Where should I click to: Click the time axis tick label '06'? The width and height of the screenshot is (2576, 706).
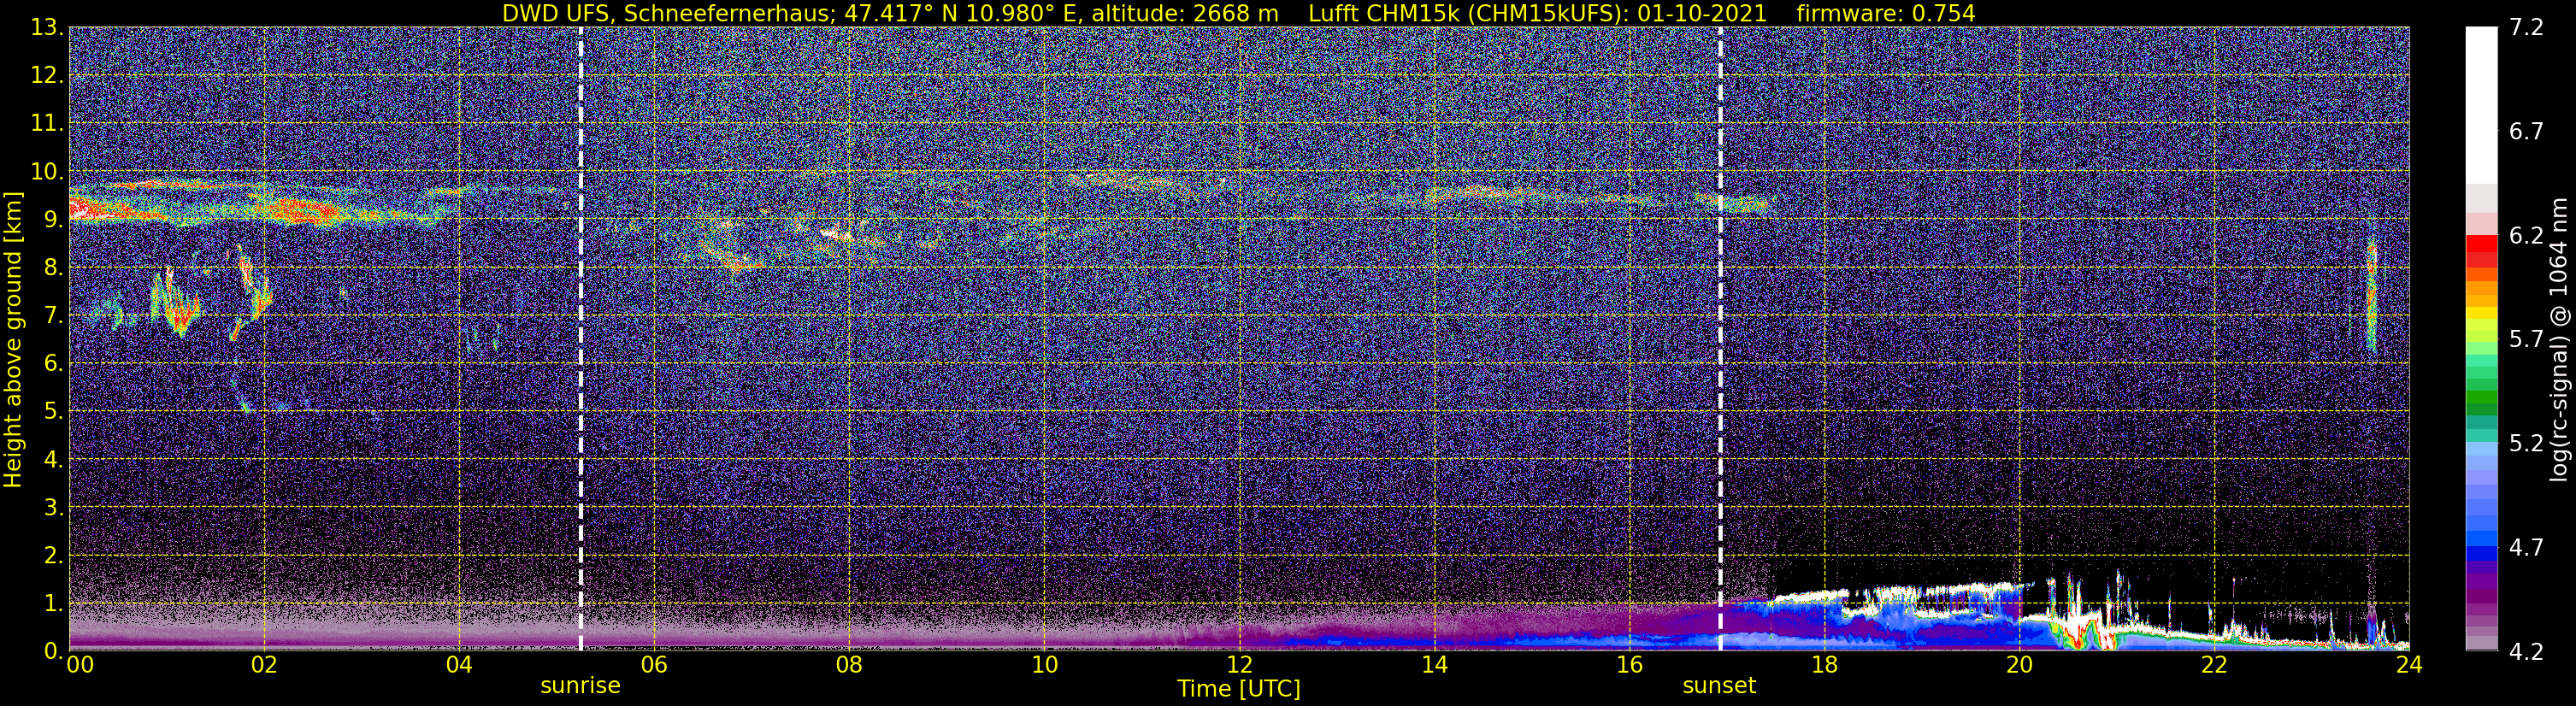coord(654,666)
